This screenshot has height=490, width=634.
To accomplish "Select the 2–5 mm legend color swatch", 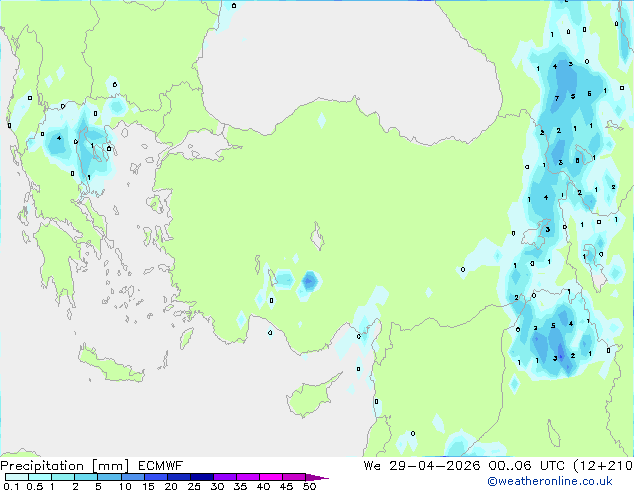I will [86, 477].
